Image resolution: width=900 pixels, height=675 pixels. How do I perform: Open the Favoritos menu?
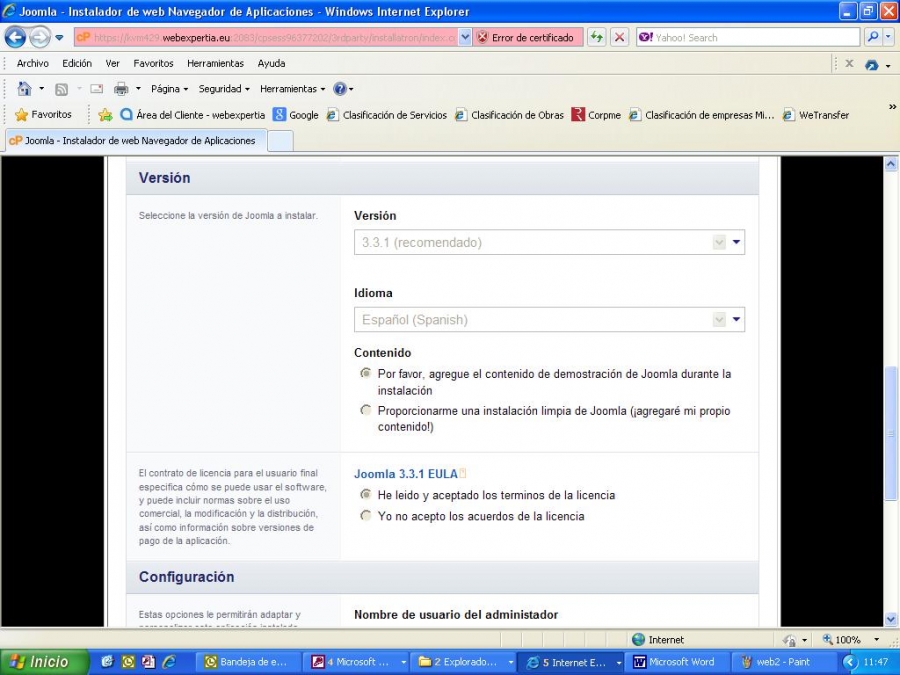point(153,64)
